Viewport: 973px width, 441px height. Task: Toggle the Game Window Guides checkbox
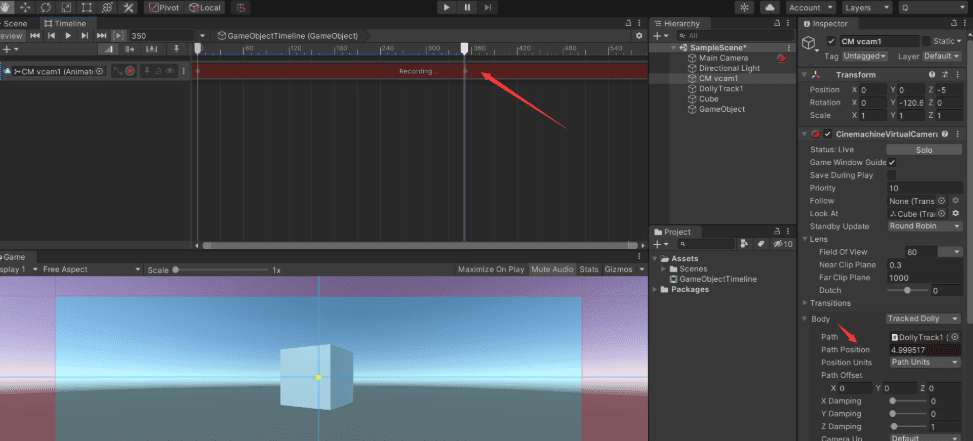click(x=891, y=162)
